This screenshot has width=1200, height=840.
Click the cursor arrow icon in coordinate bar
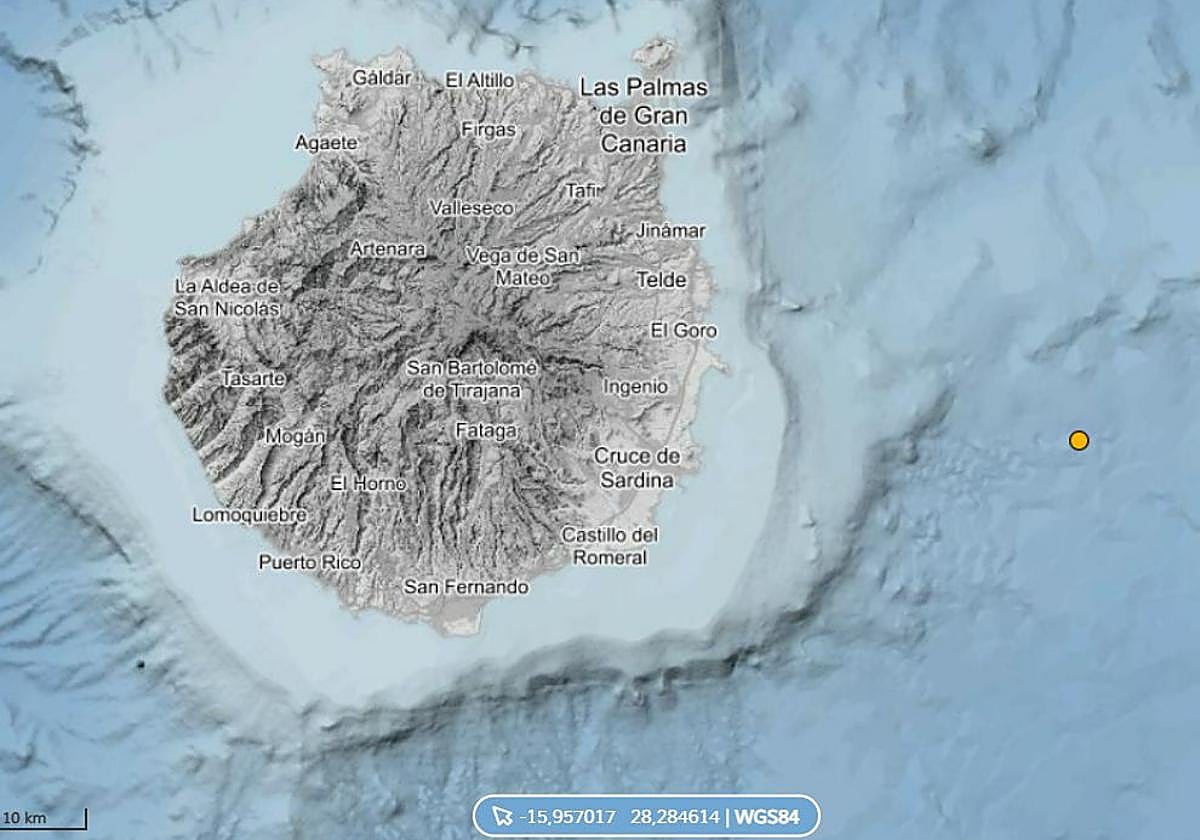pyautogui.click(x=502, y=817)
